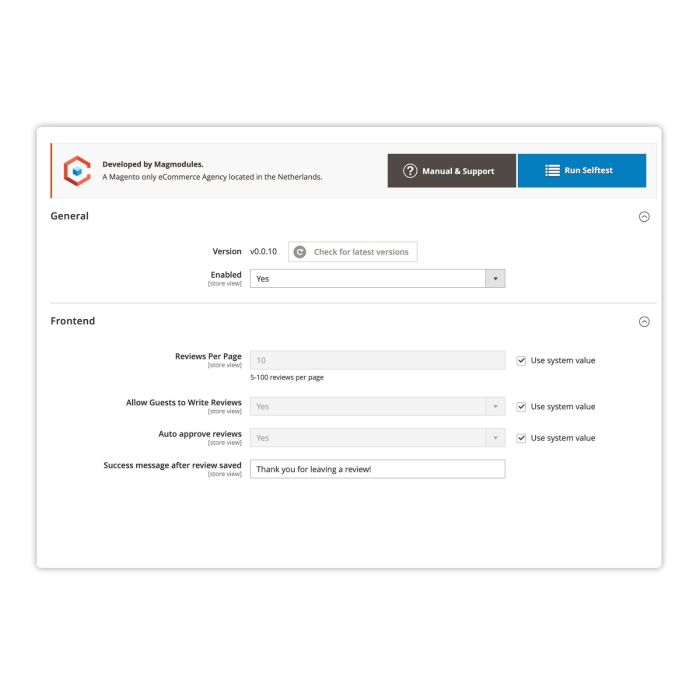Check for latest versions
The height and width of the screenshot is (700, 700).
tap(353, 252)
